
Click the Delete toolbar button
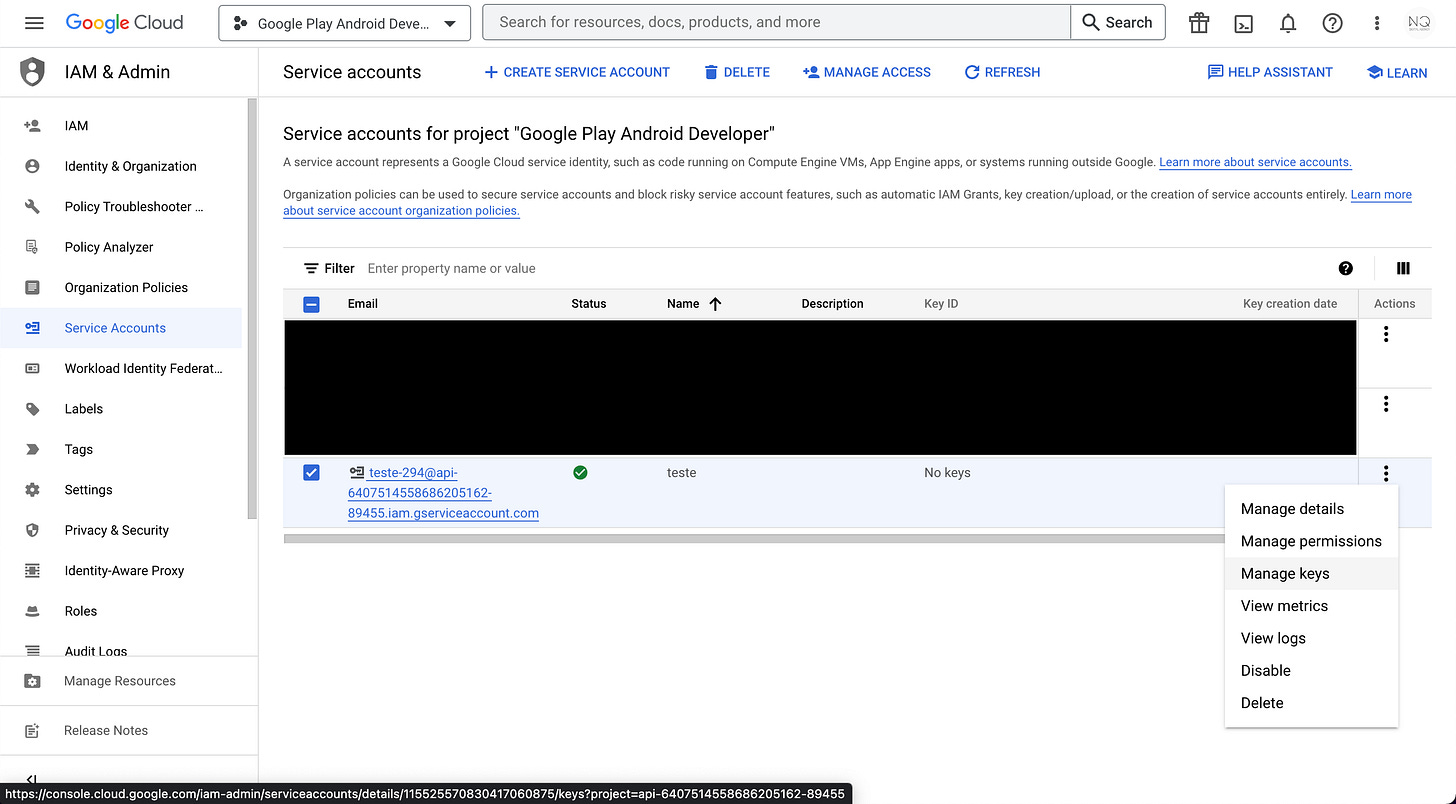pyautogui.click(x=737, y=72)
